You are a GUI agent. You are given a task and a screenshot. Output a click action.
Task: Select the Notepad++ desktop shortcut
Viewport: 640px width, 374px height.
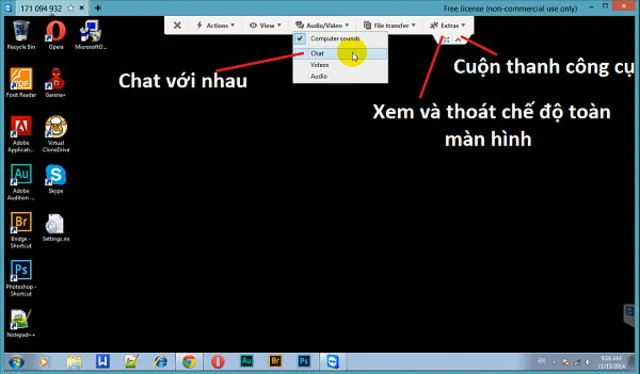(x=21, y=323)
